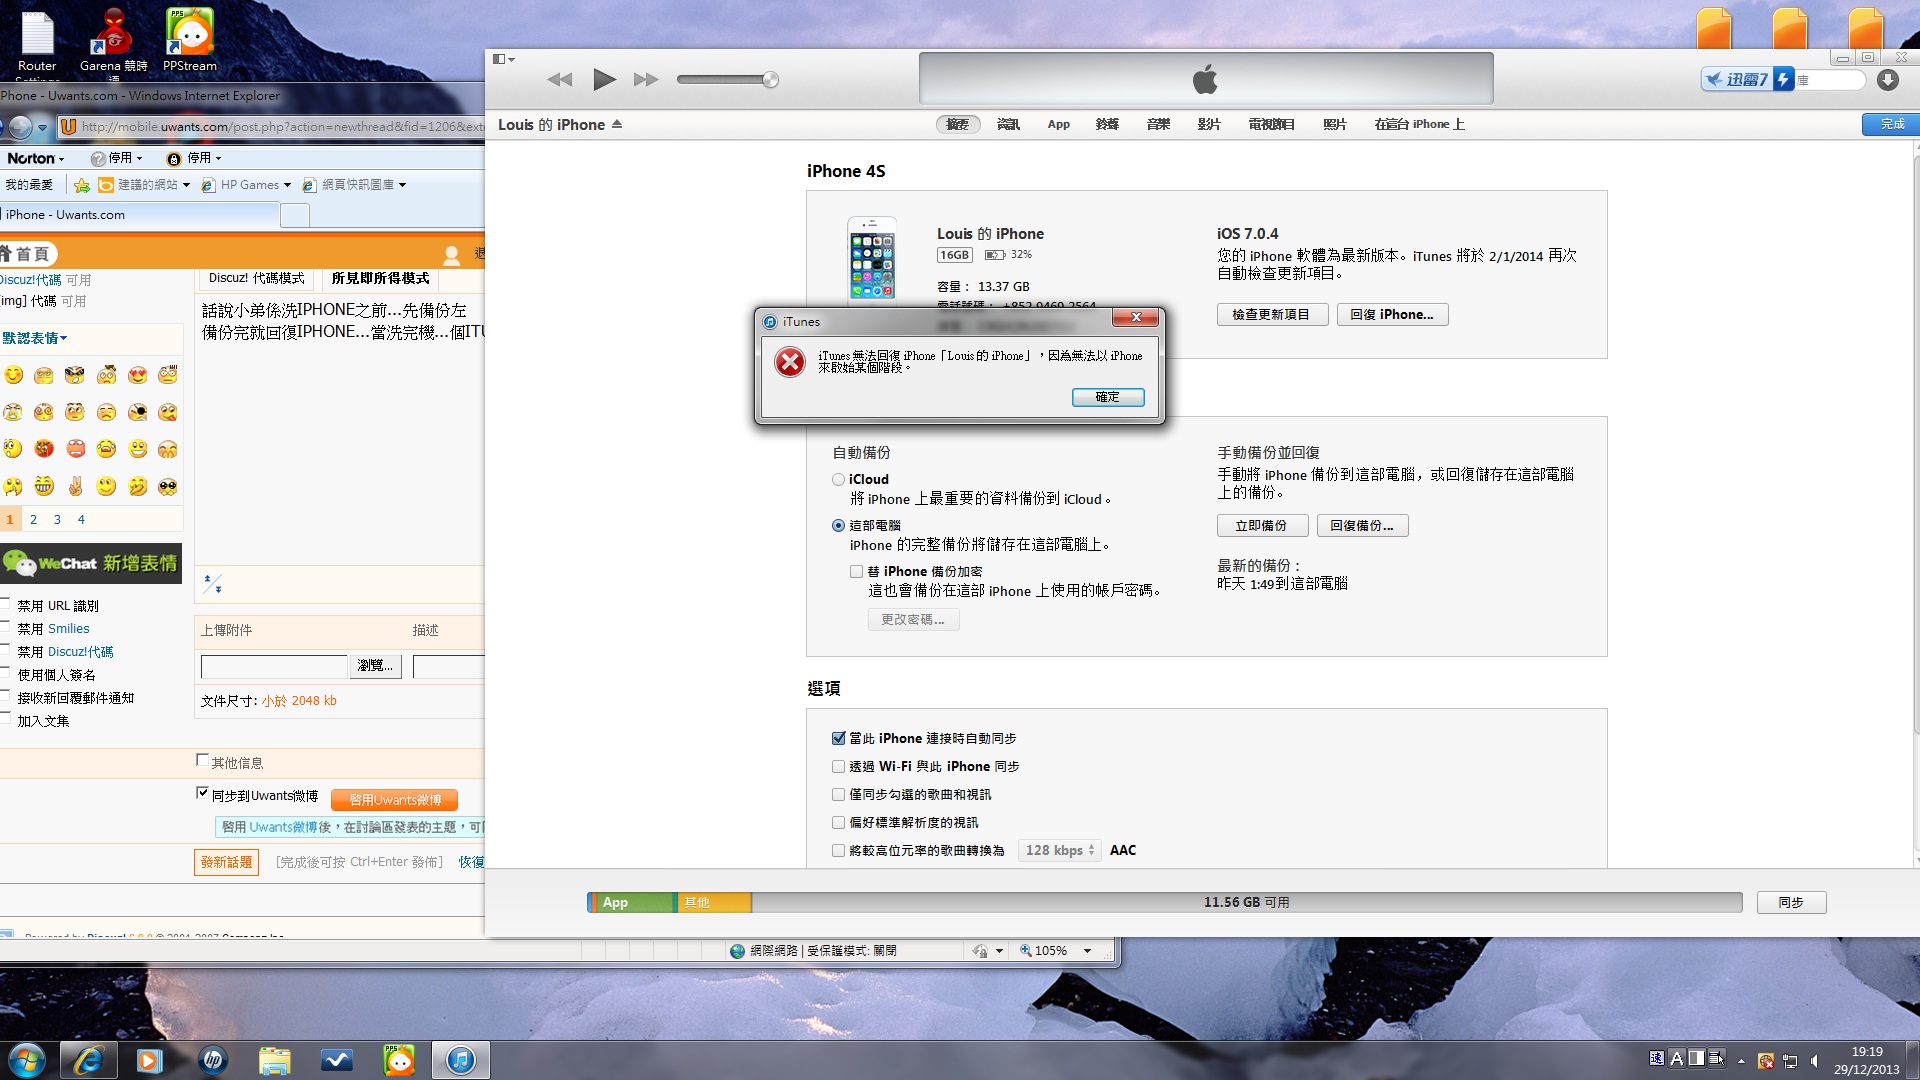Enable 替 iPhone 備份加密 checkbox
Screen dimensions: 1920x1080
(x=857, y=572)
